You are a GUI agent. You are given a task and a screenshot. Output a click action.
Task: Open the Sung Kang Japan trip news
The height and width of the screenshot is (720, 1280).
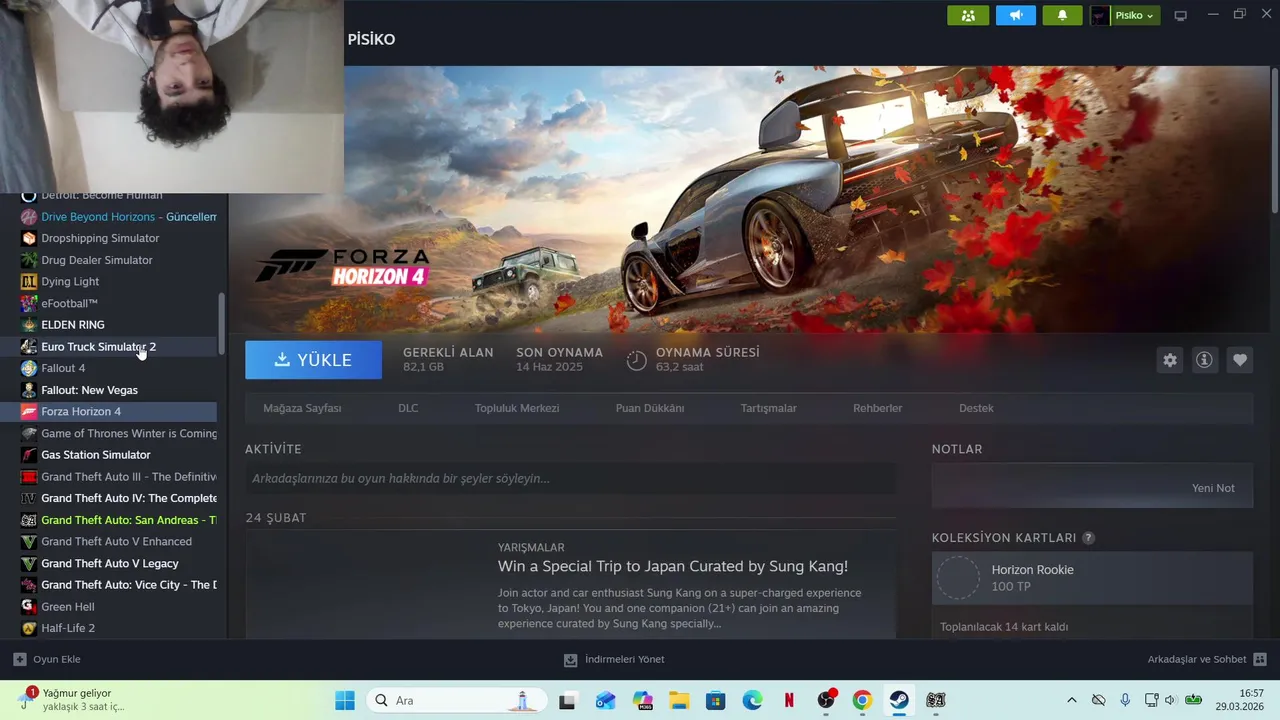click(x=672, y=566)
